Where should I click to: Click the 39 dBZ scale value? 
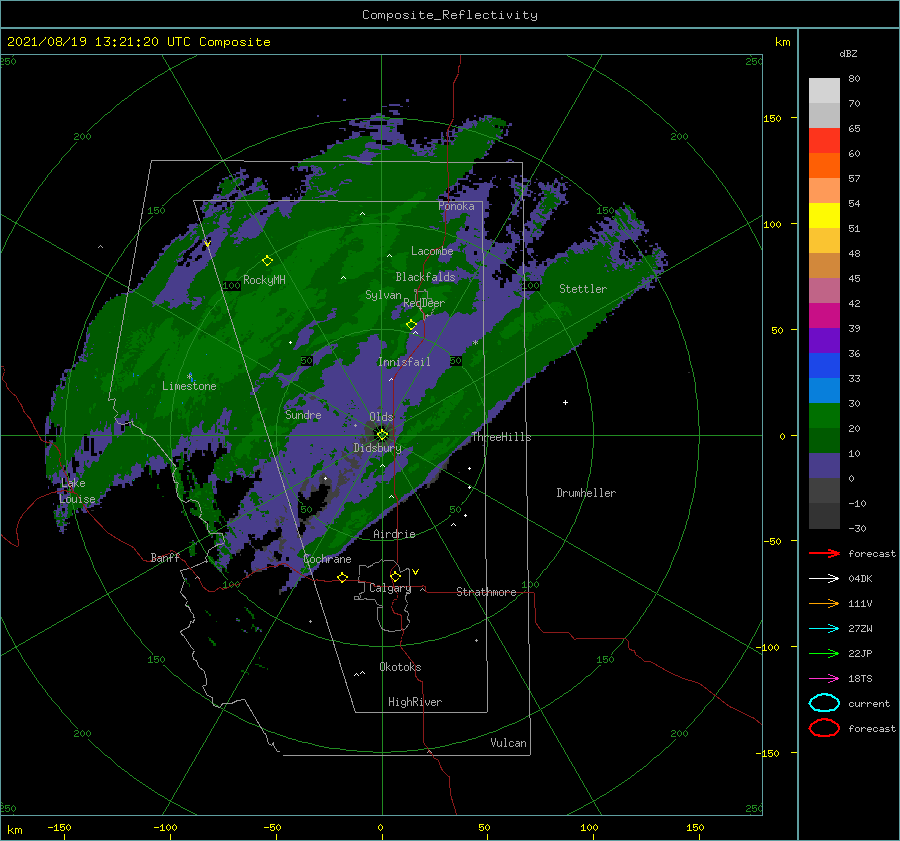(854, 328)
